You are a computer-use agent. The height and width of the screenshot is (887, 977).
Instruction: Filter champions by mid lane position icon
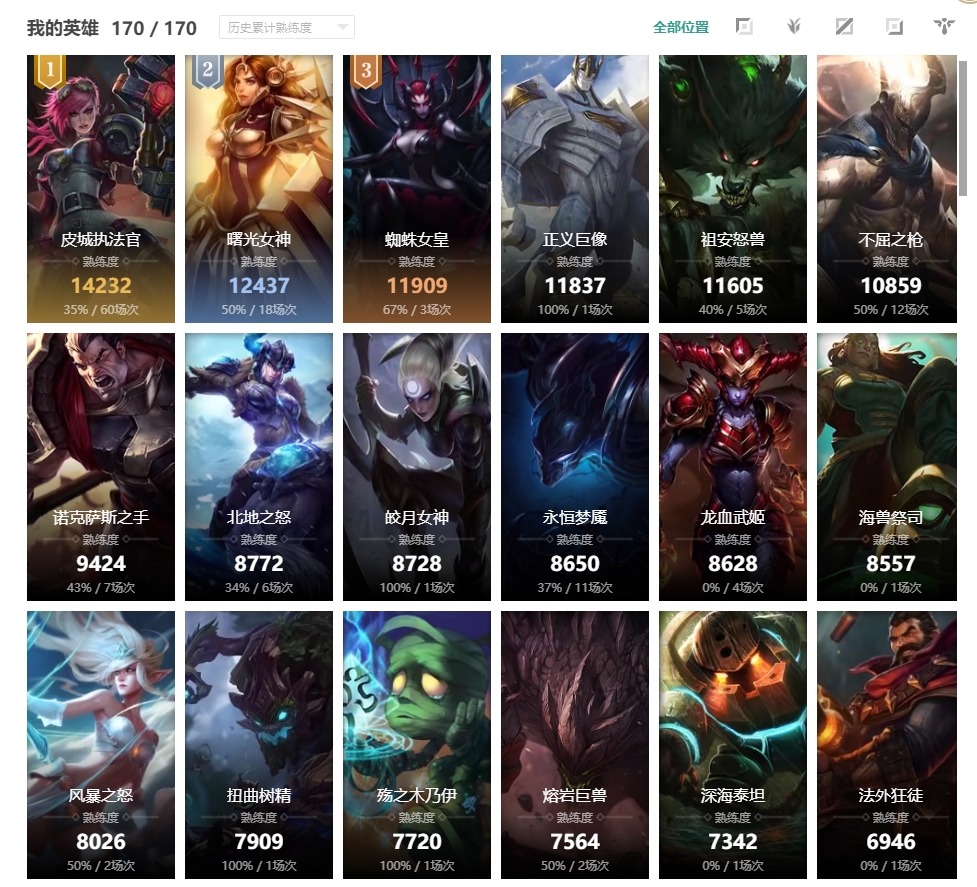(844, 27)
